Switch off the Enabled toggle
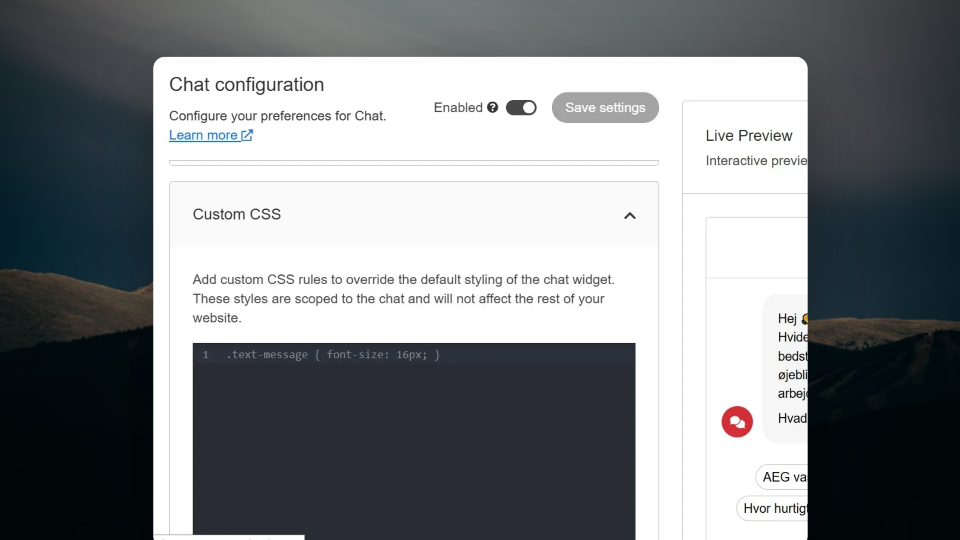The height and width of the screenshot is (540, 960). click(521, 108)
